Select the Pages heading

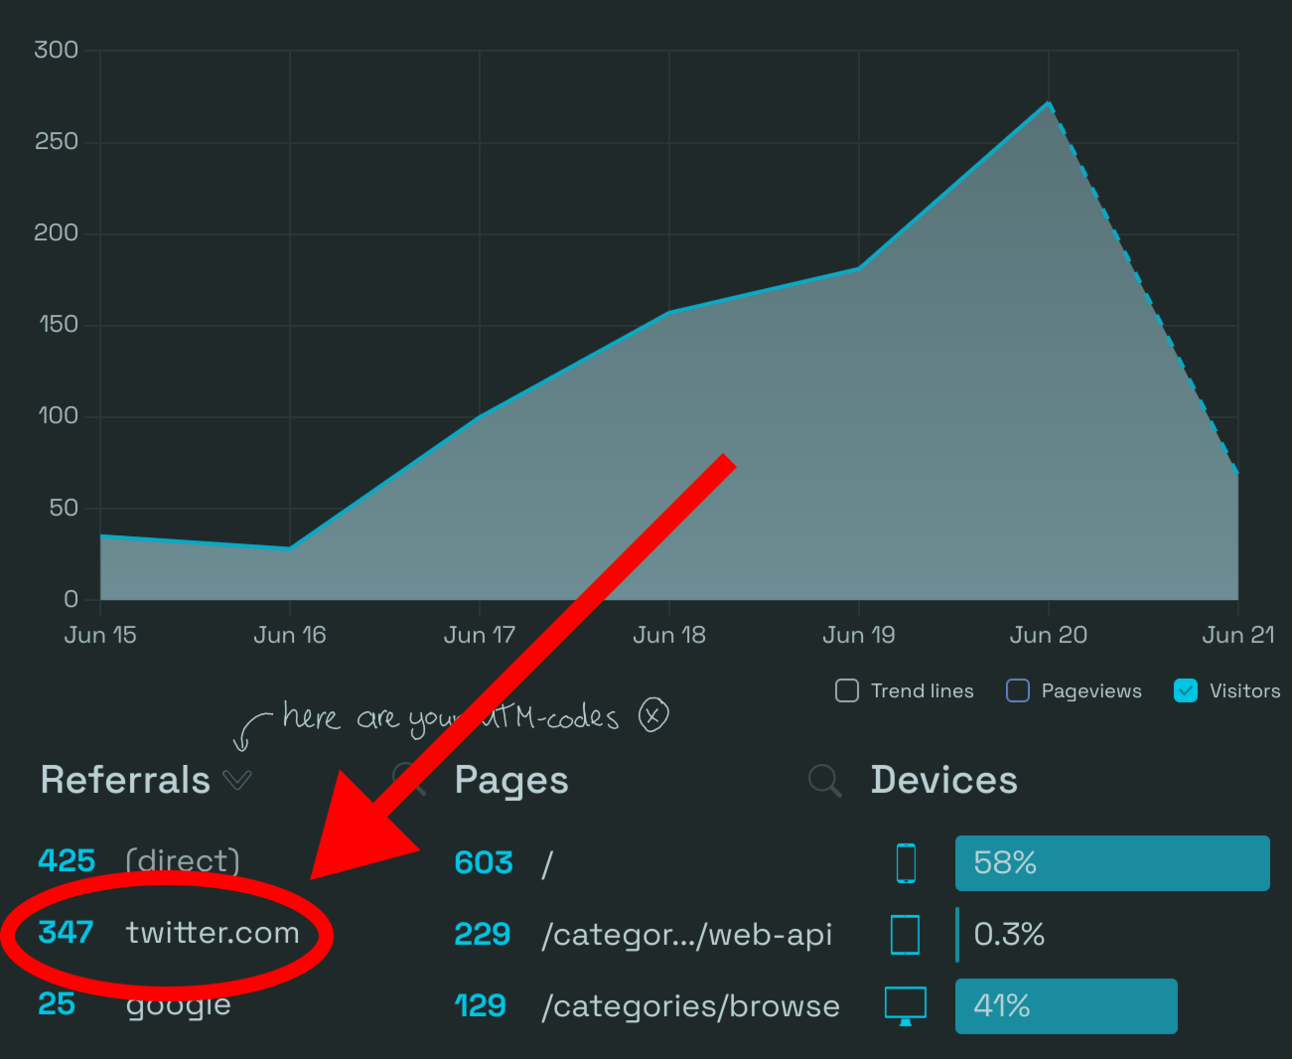(x=511, y=781)
